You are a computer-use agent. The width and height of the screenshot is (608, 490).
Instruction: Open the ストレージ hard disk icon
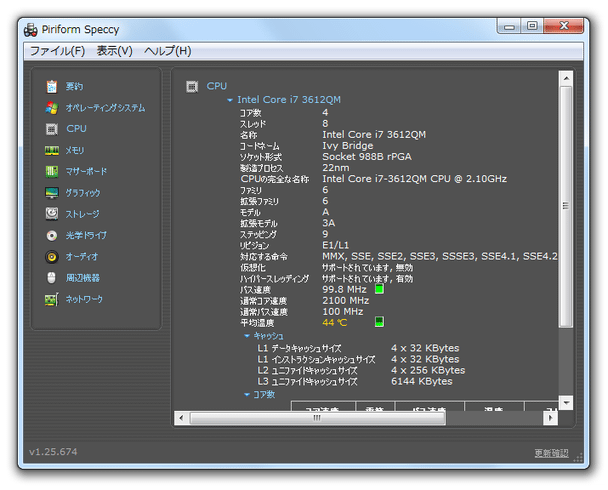coord(52,214)
